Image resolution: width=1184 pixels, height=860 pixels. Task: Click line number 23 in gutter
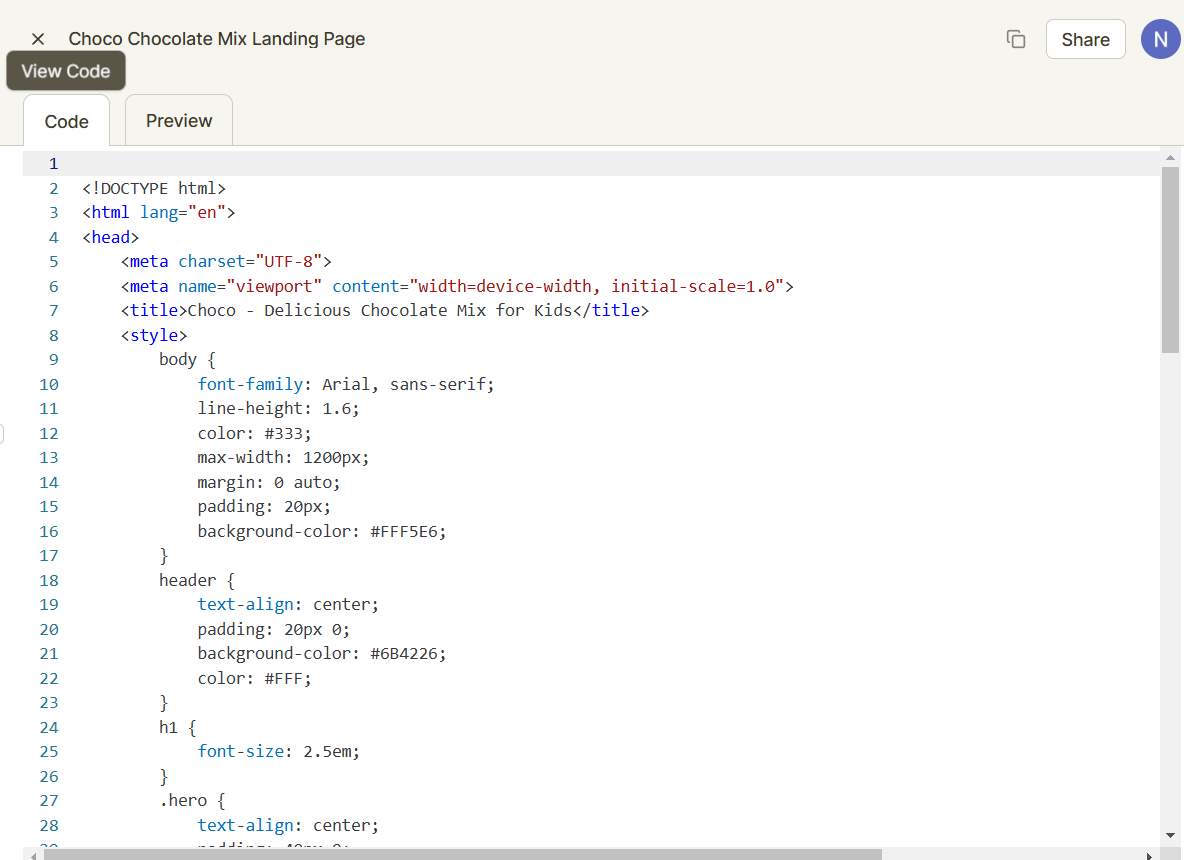click(x=49, y=703)
